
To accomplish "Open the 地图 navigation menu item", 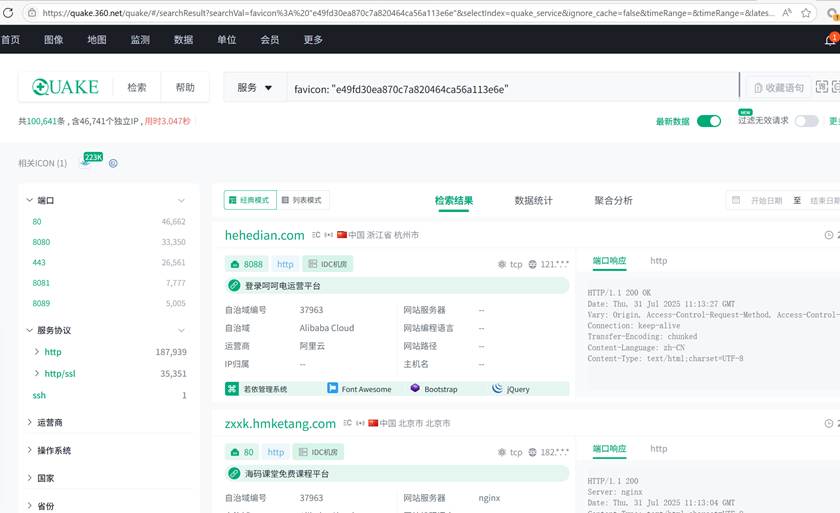I will point(97,40).
